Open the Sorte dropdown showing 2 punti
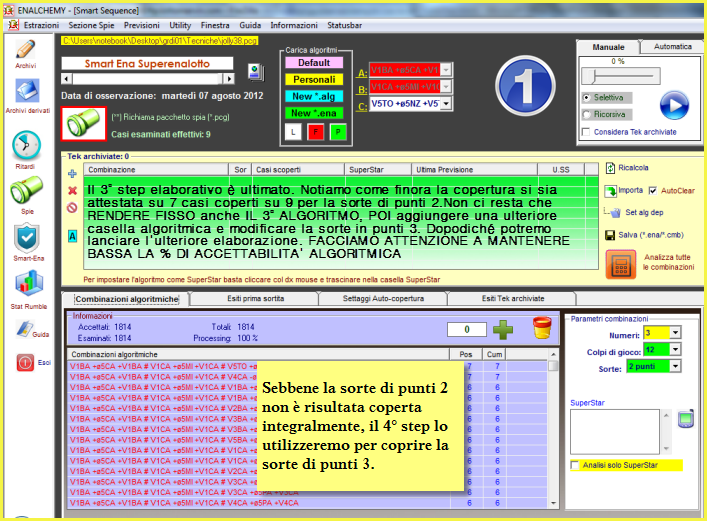Screen dimensions: 707x521 point(675,366)
